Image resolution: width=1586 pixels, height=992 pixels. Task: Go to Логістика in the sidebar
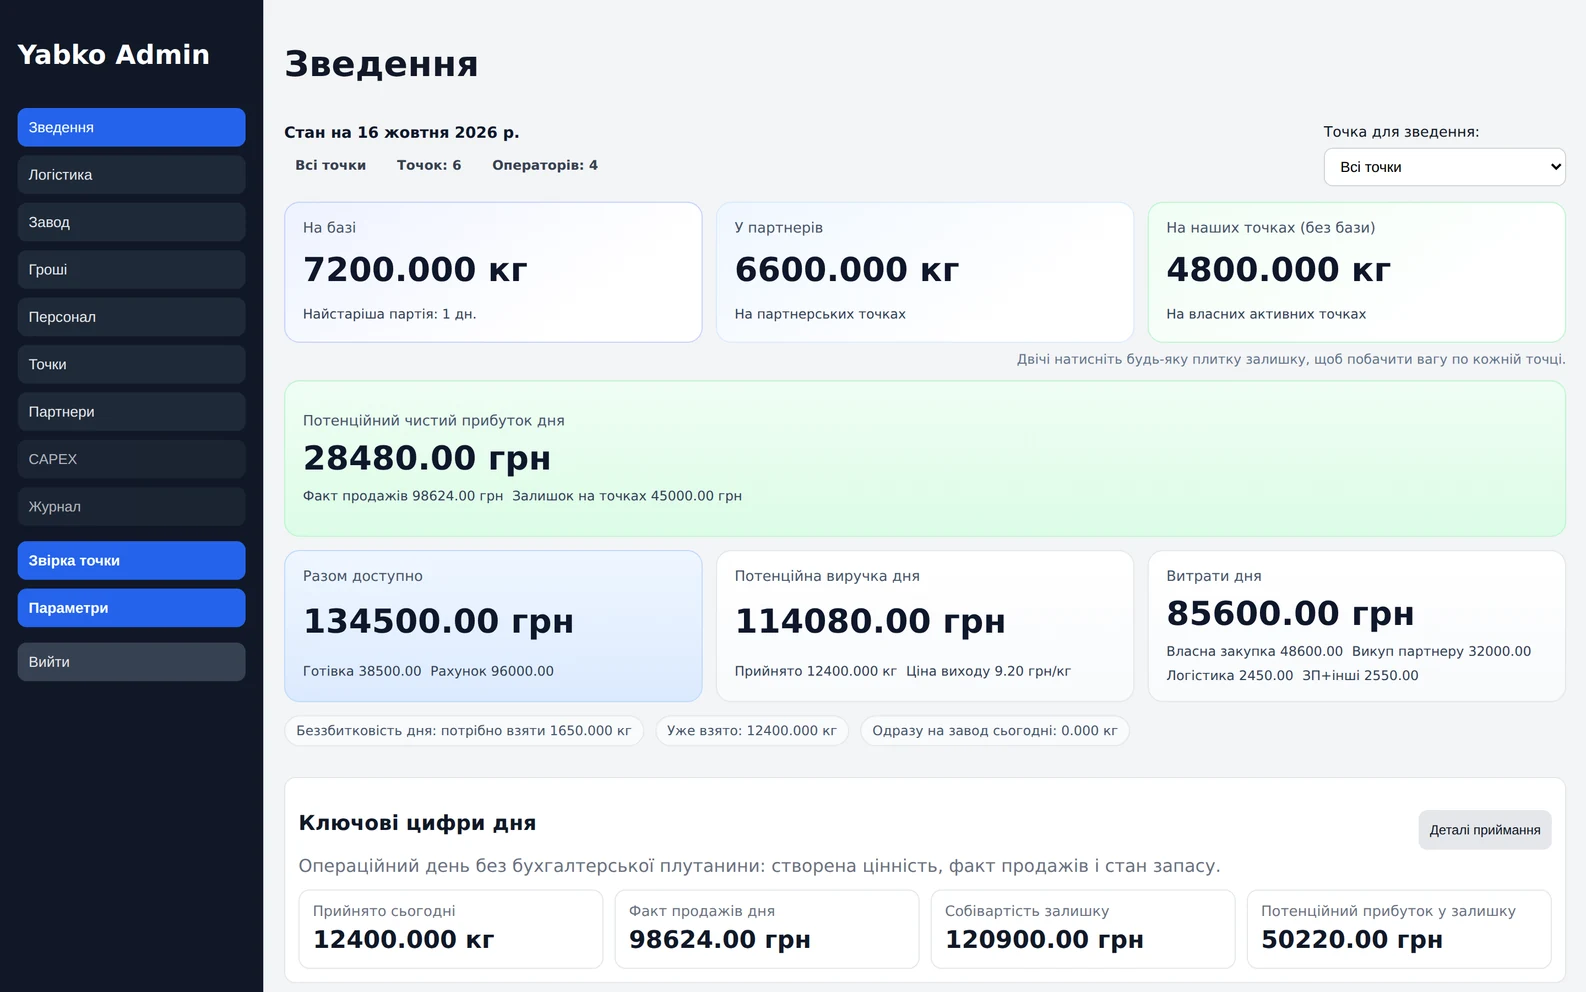click(131, 175)
